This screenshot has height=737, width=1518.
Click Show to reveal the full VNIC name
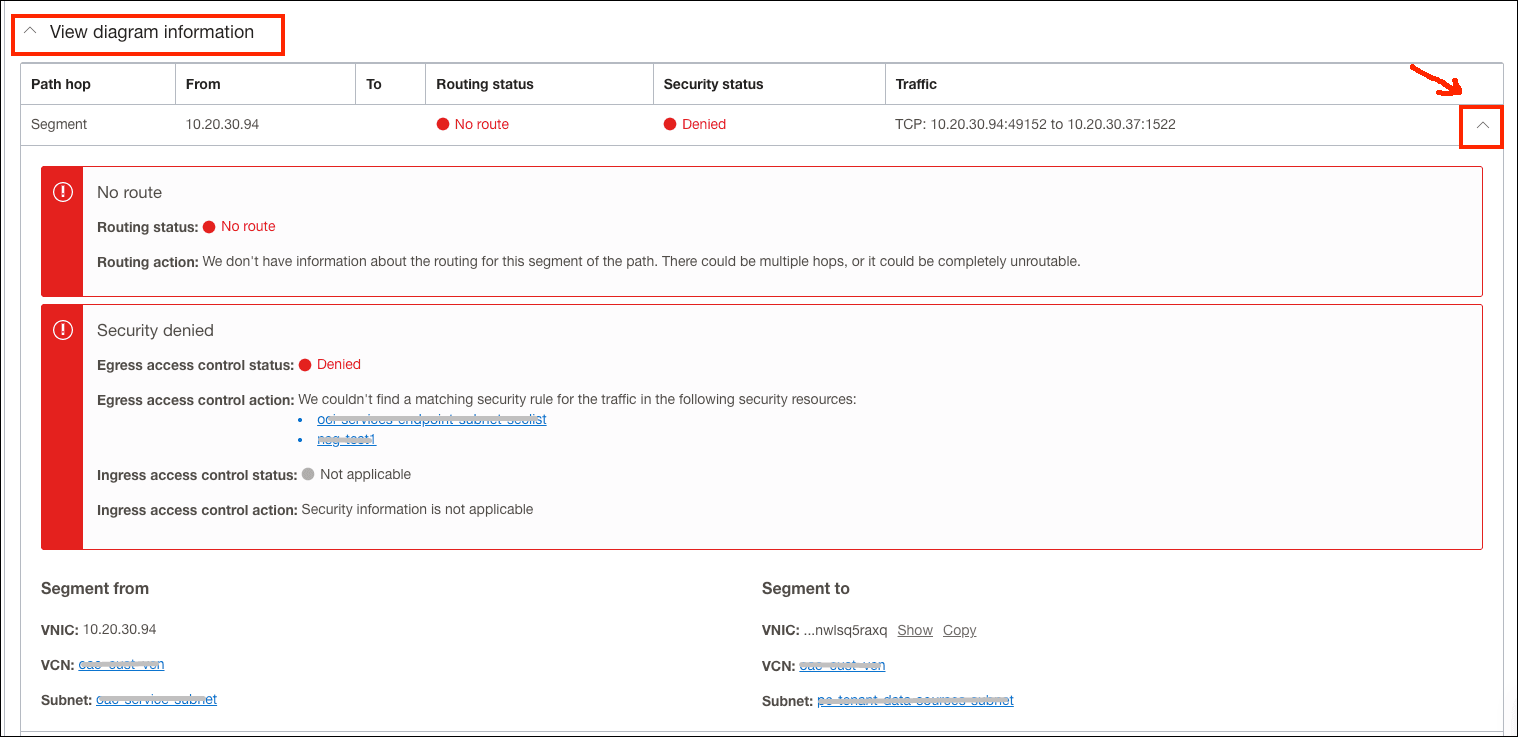pyautogui.click(x=914, y=629)
